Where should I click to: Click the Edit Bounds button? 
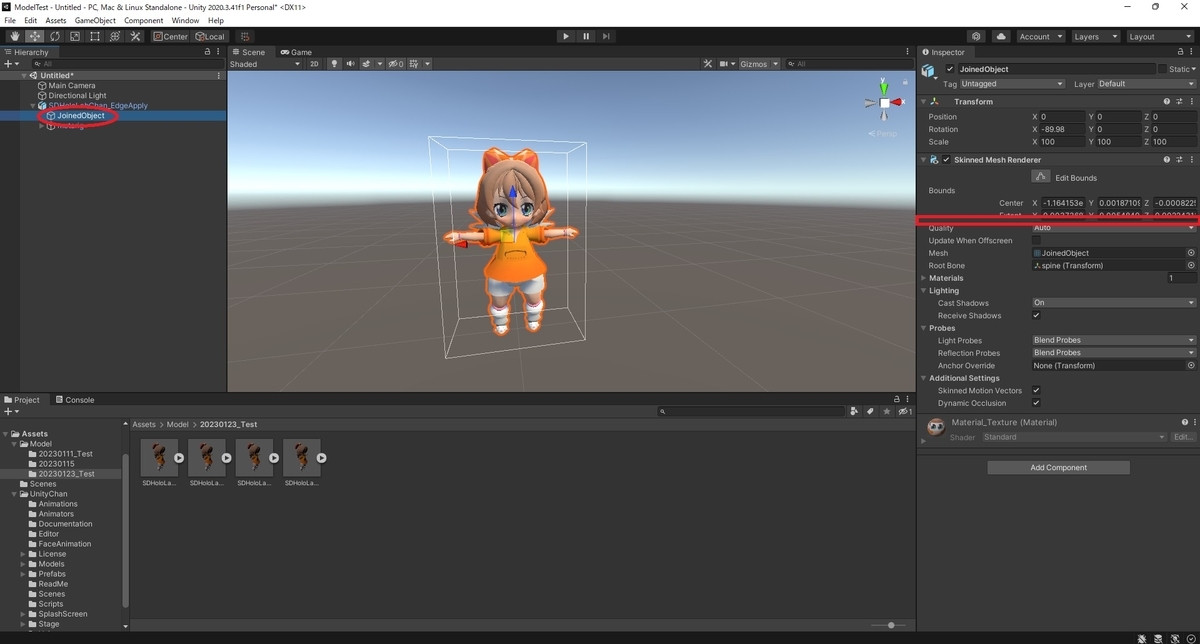(1041, 177)
